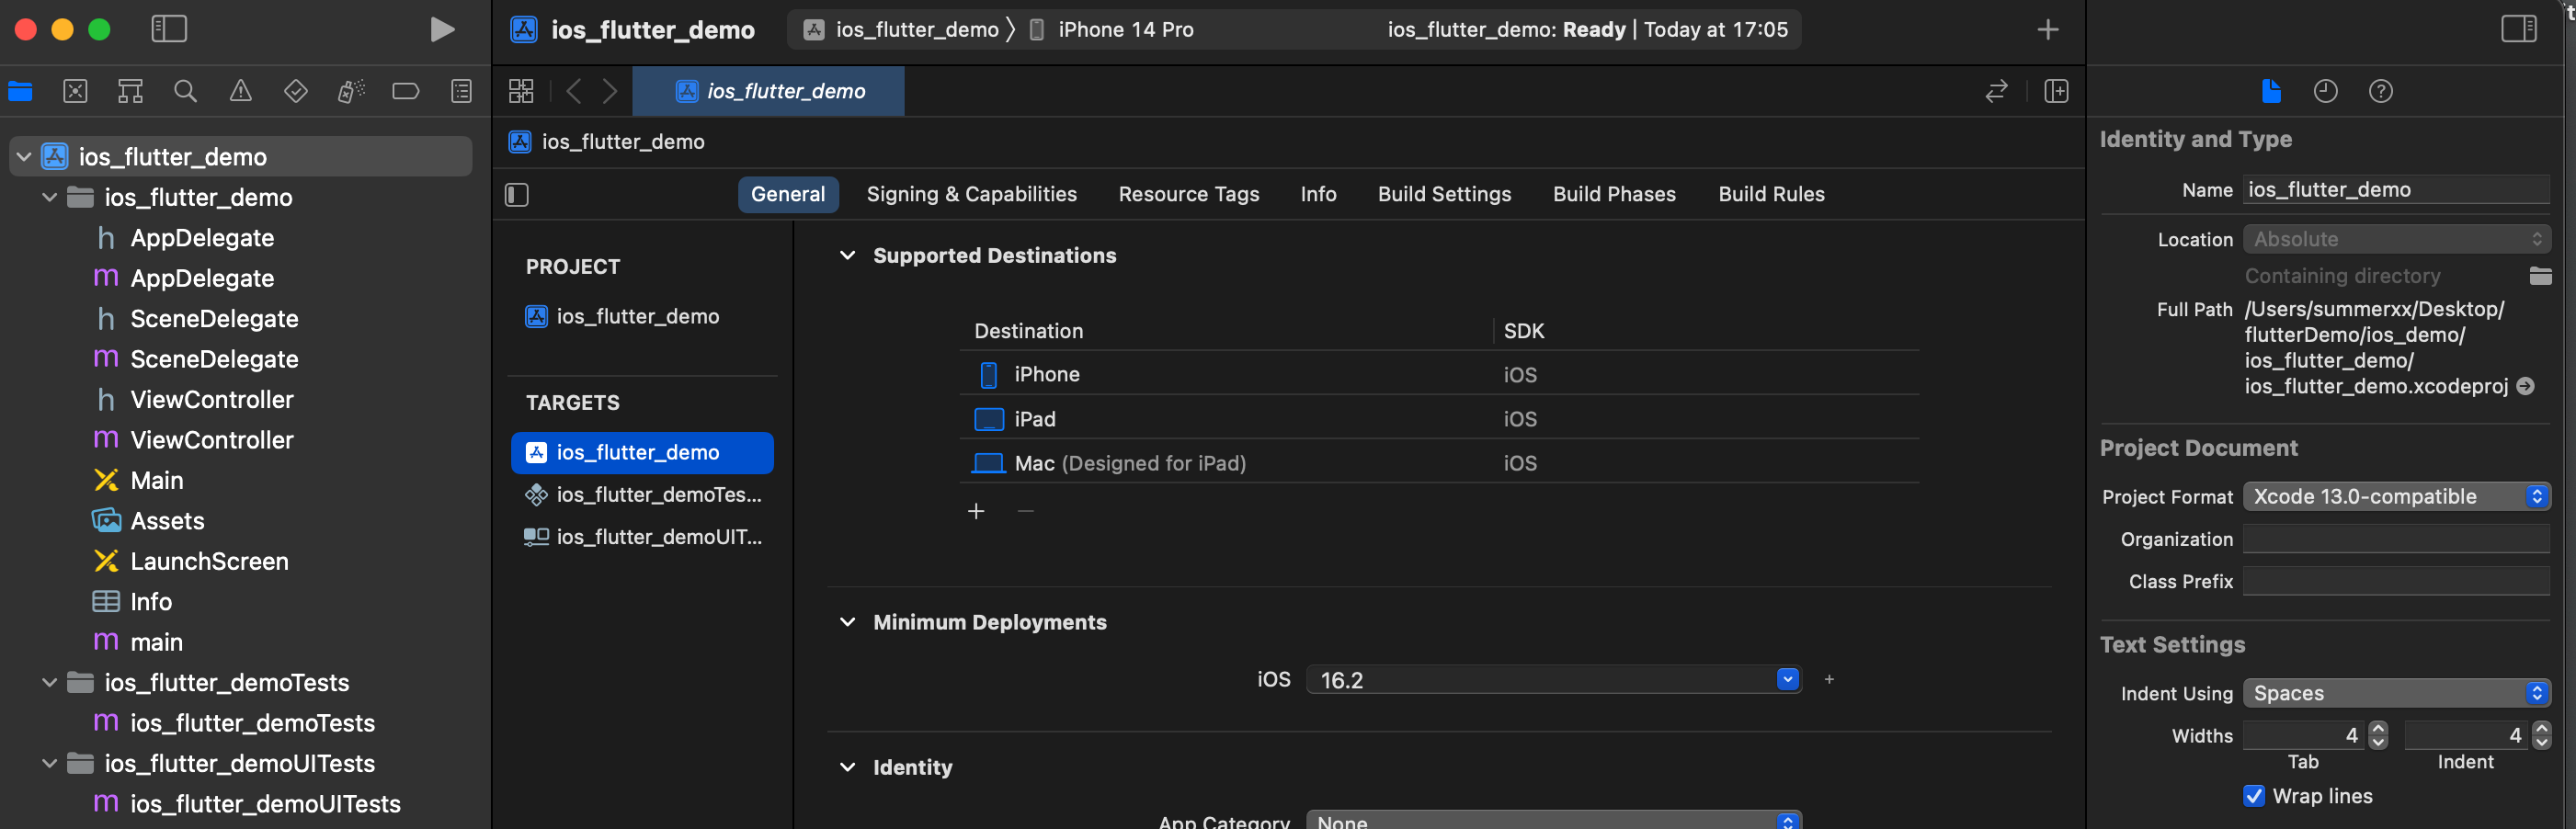The image size is (2576, 829).
Task: Hide the left navigator sidebar
Action: coord(169,29)
